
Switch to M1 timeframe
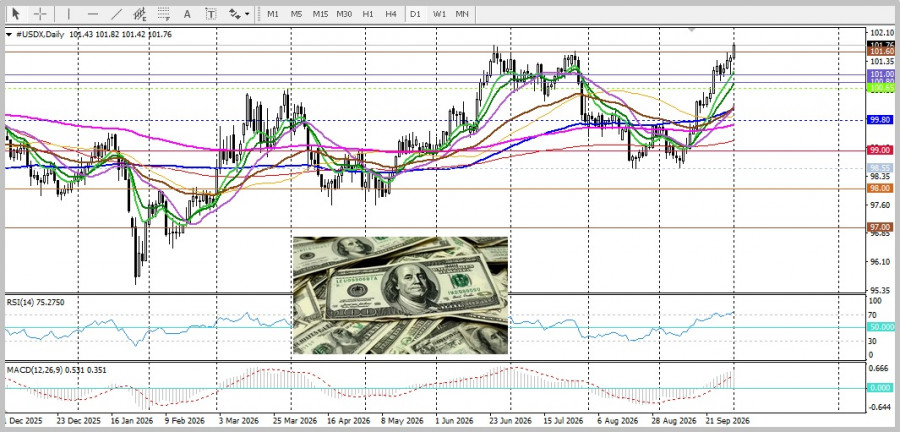pos(273,14)
